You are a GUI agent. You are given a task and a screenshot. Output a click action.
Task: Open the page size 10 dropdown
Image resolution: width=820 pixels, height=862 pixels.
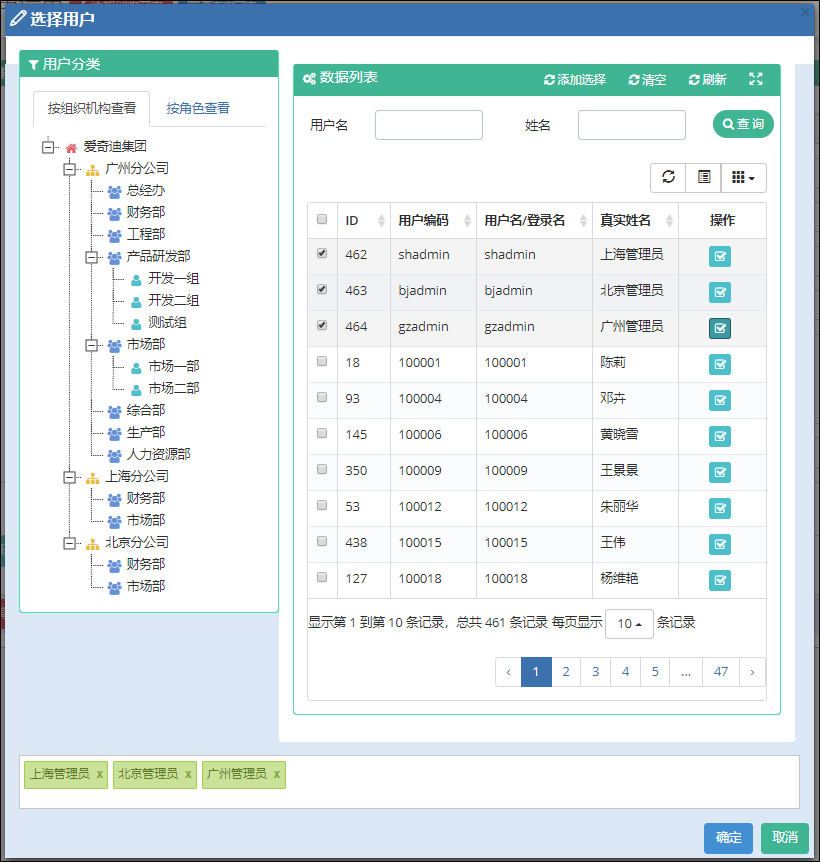pyautogui.click(x=629, y=623)
